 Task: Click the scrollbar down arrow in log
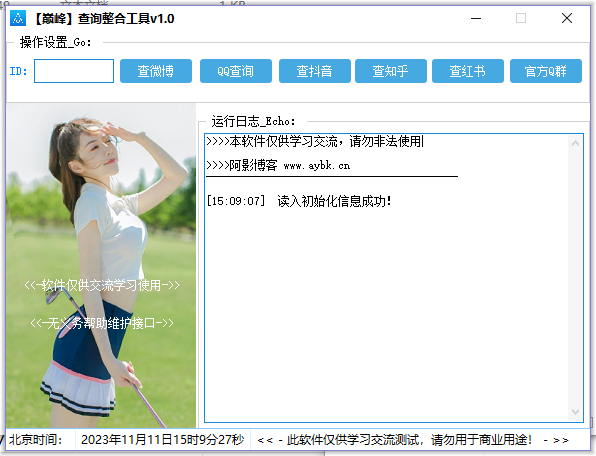coord(575,412)
